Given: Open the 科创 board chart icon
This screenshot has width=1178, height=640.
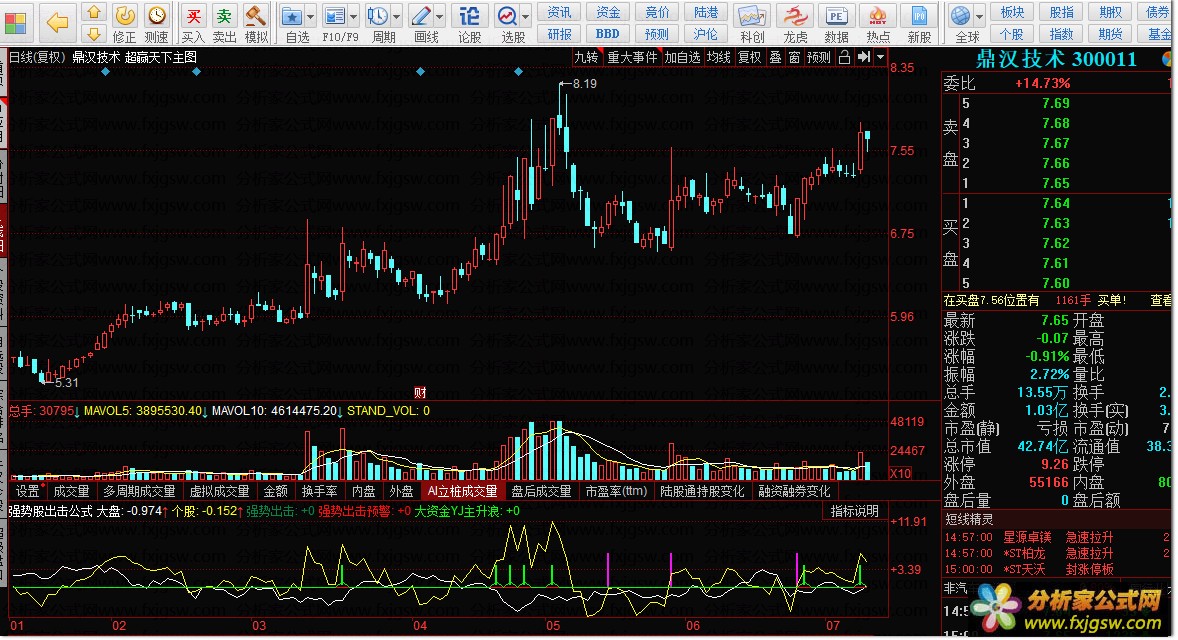Looking at the screenshot, I should coord(752,16).
